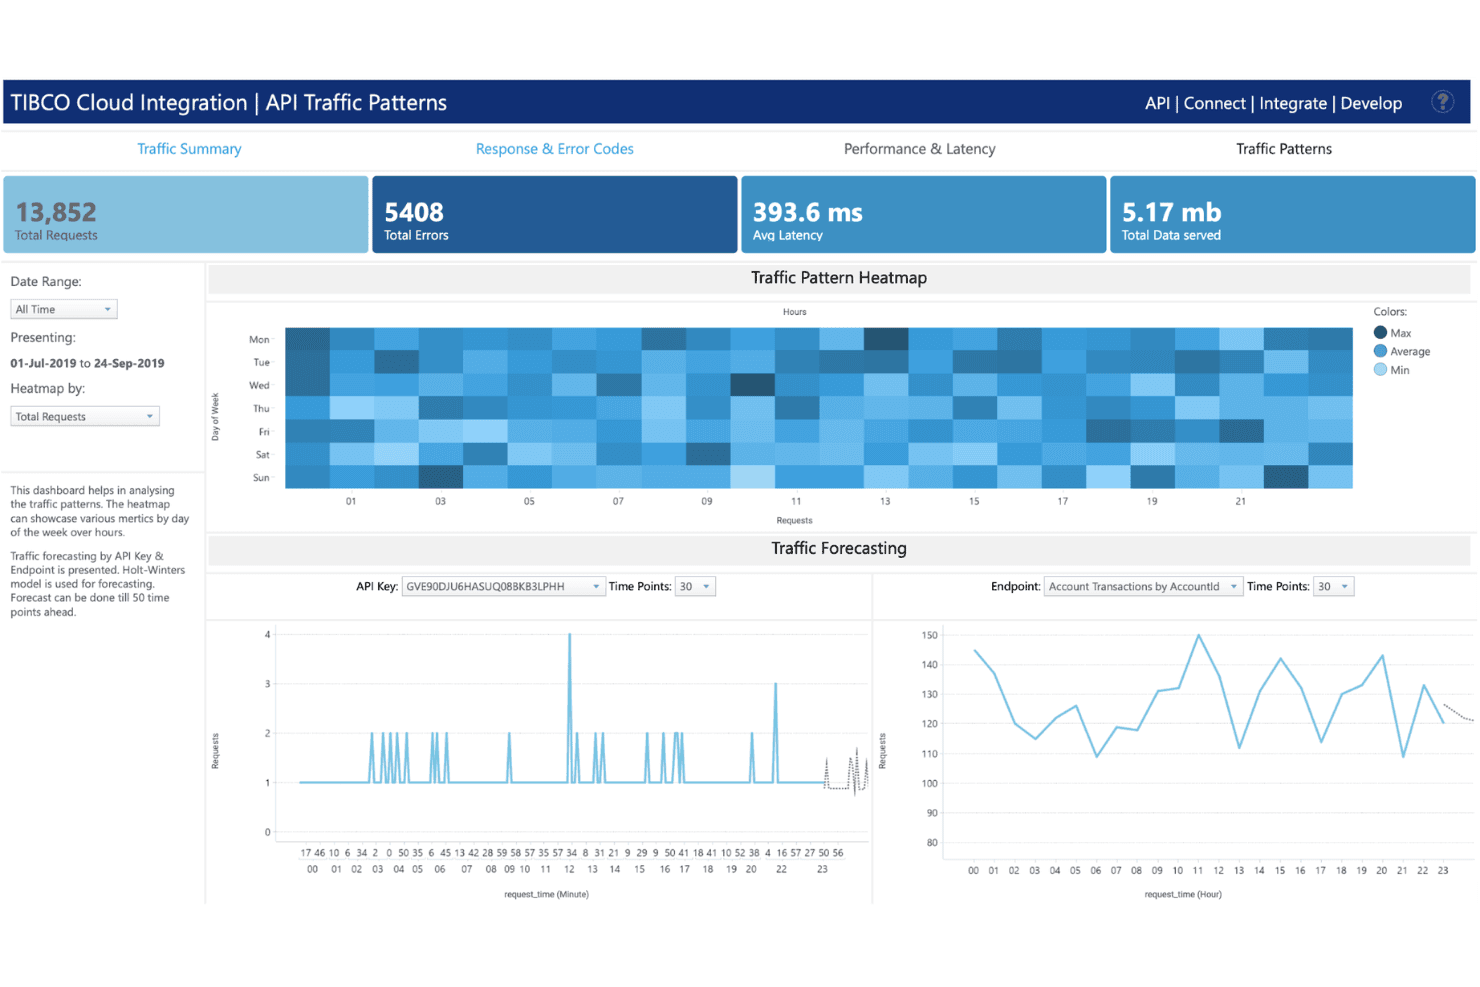Click the 'TIBCO Cloud Integration | API Traffic Patterns' title
1480x987 pixels.
pyautogui.click(x=229, y=103)
